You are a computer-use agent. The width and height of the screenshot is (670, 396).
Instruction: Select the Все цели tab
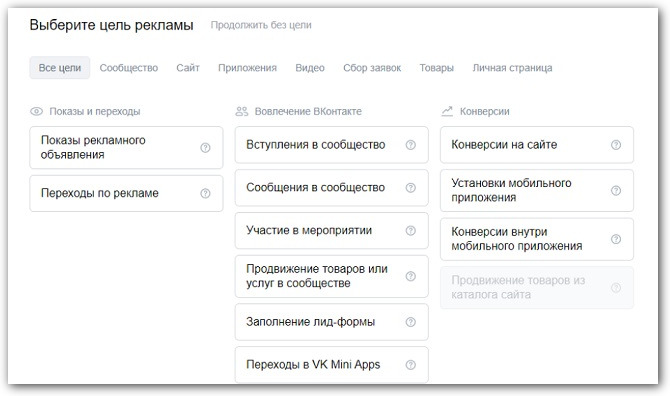tap(60, 68)
